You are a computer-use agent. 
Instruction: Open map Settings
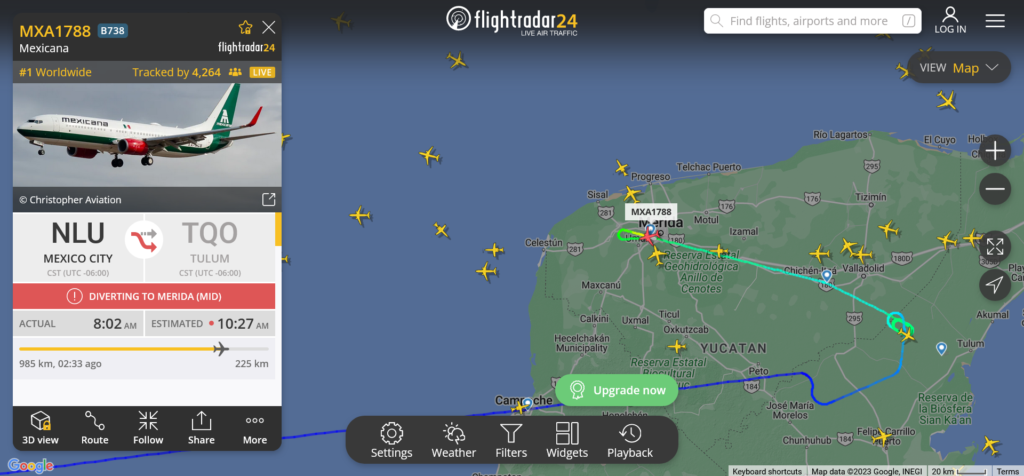pos(392,440)
